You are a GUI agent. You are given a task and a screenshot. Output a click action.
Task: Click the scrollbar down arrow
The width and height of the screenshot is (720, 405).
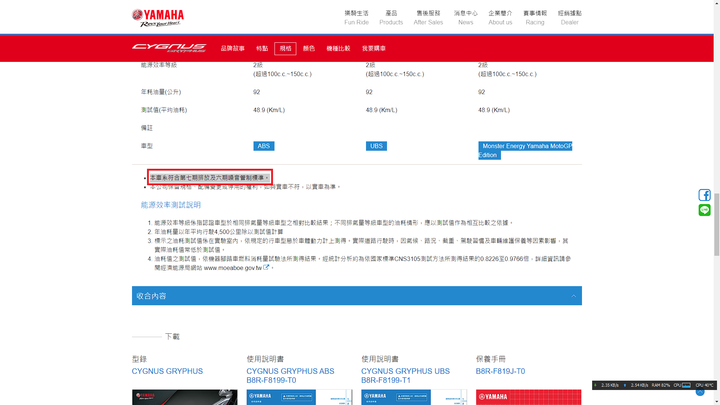(x=716, y=401)
